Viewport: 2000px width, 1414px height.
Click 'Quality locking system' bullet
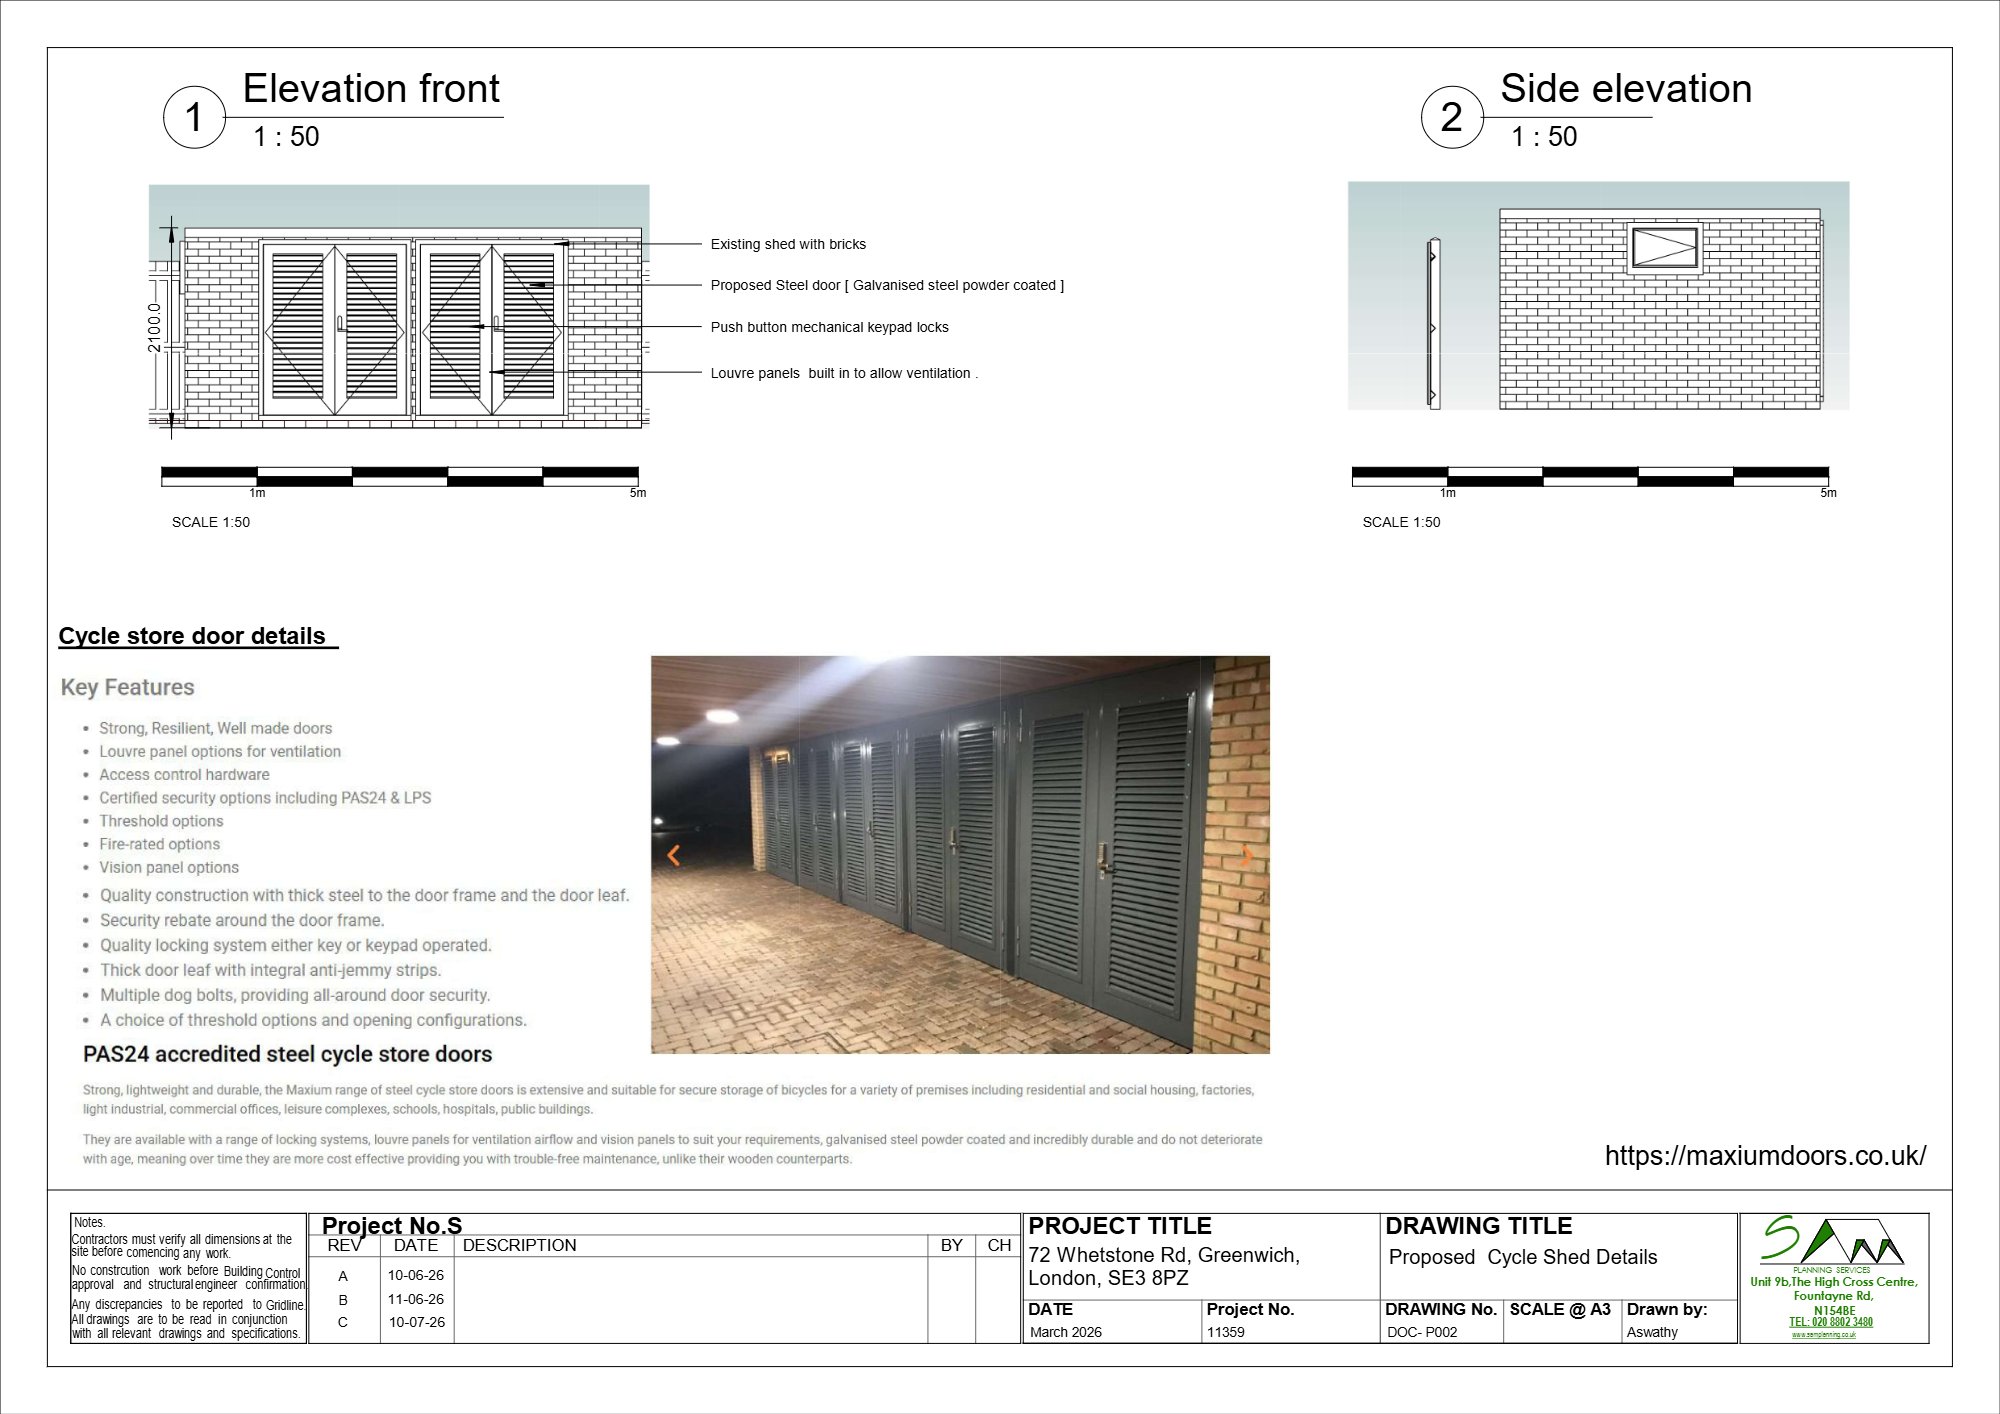coord(296,945)
